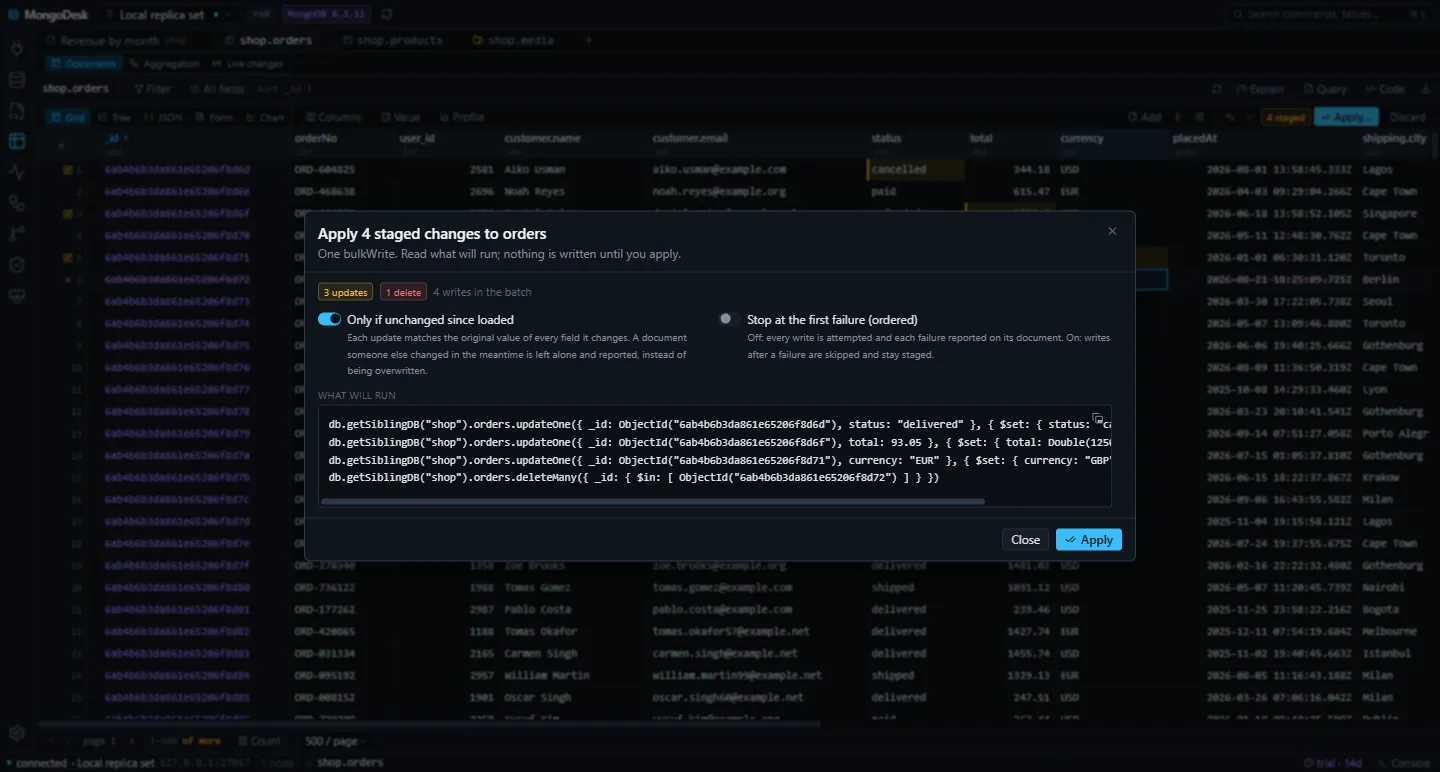The height and width of the screenshot is (772, 1440).
Task: Click the reload icon left of Explain
Action: [1216, 89]
